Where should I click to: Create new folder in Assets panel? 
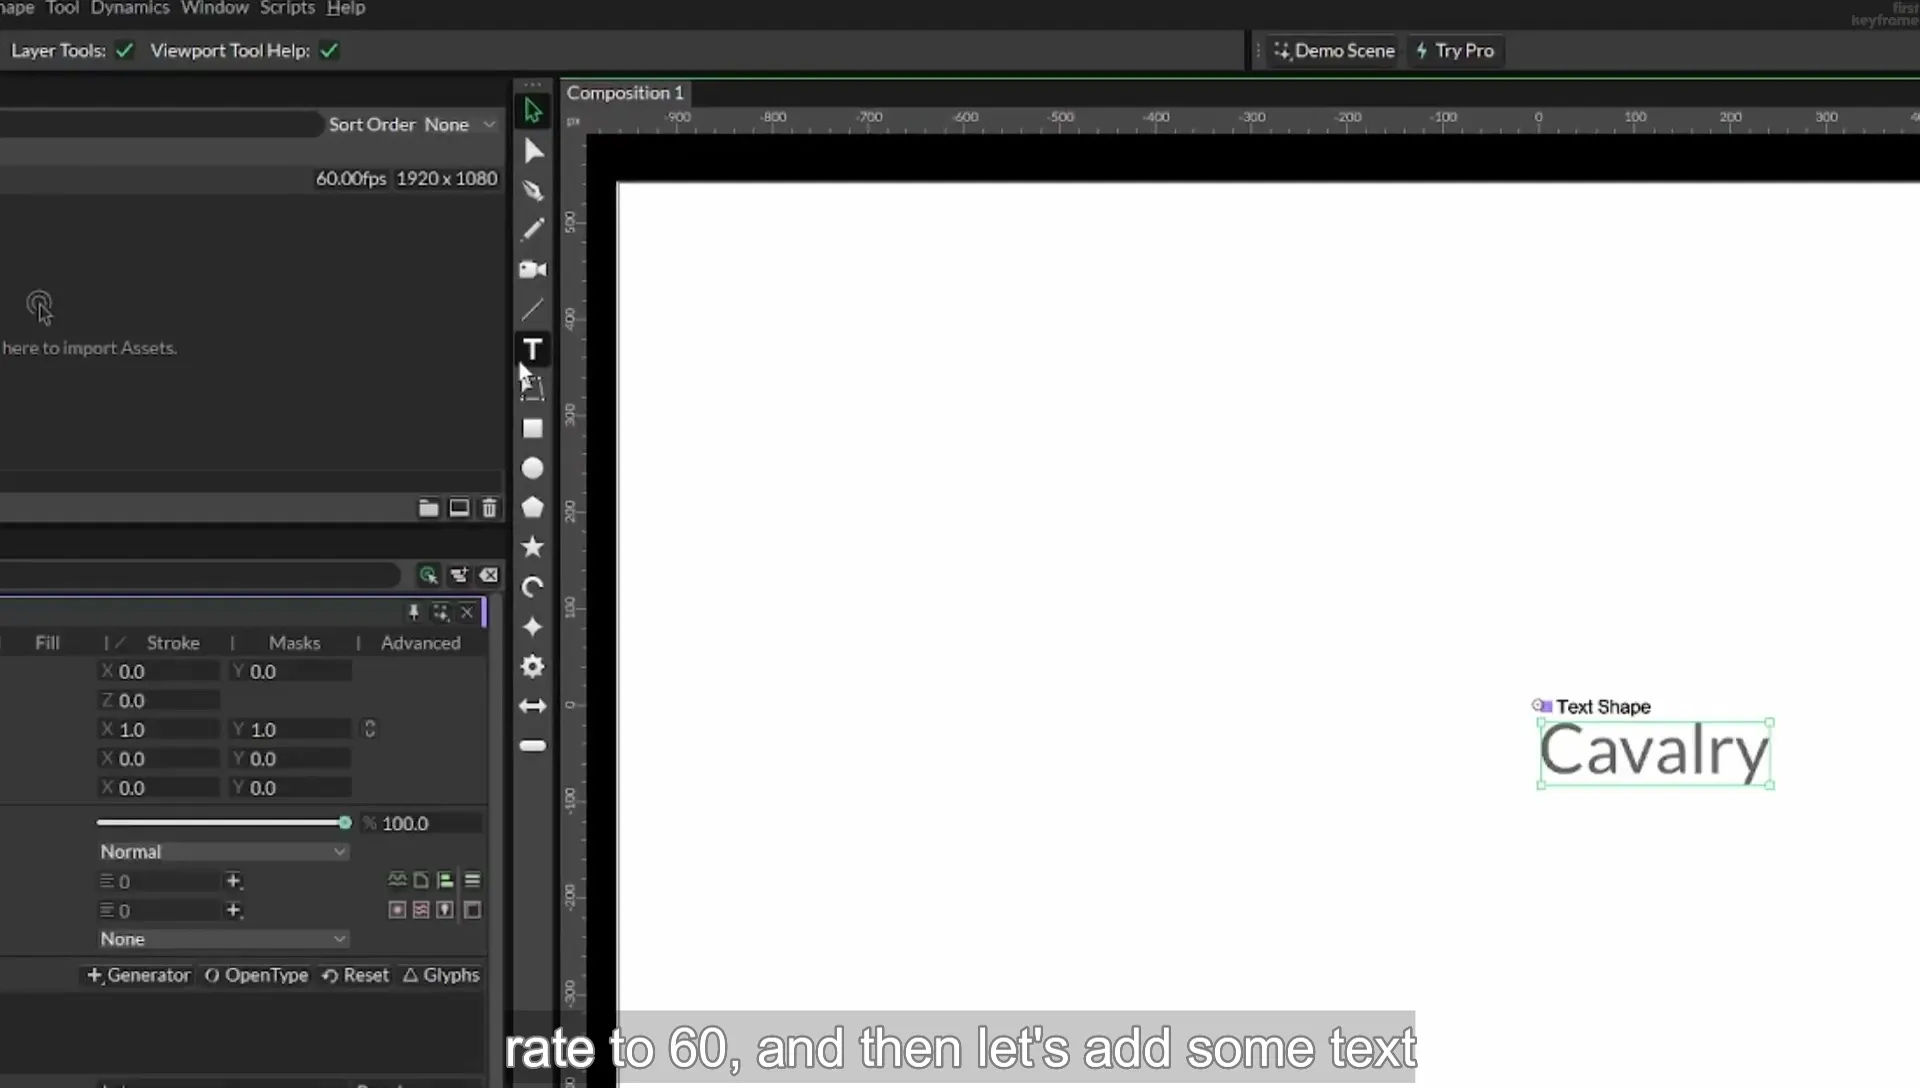[428, 508]
